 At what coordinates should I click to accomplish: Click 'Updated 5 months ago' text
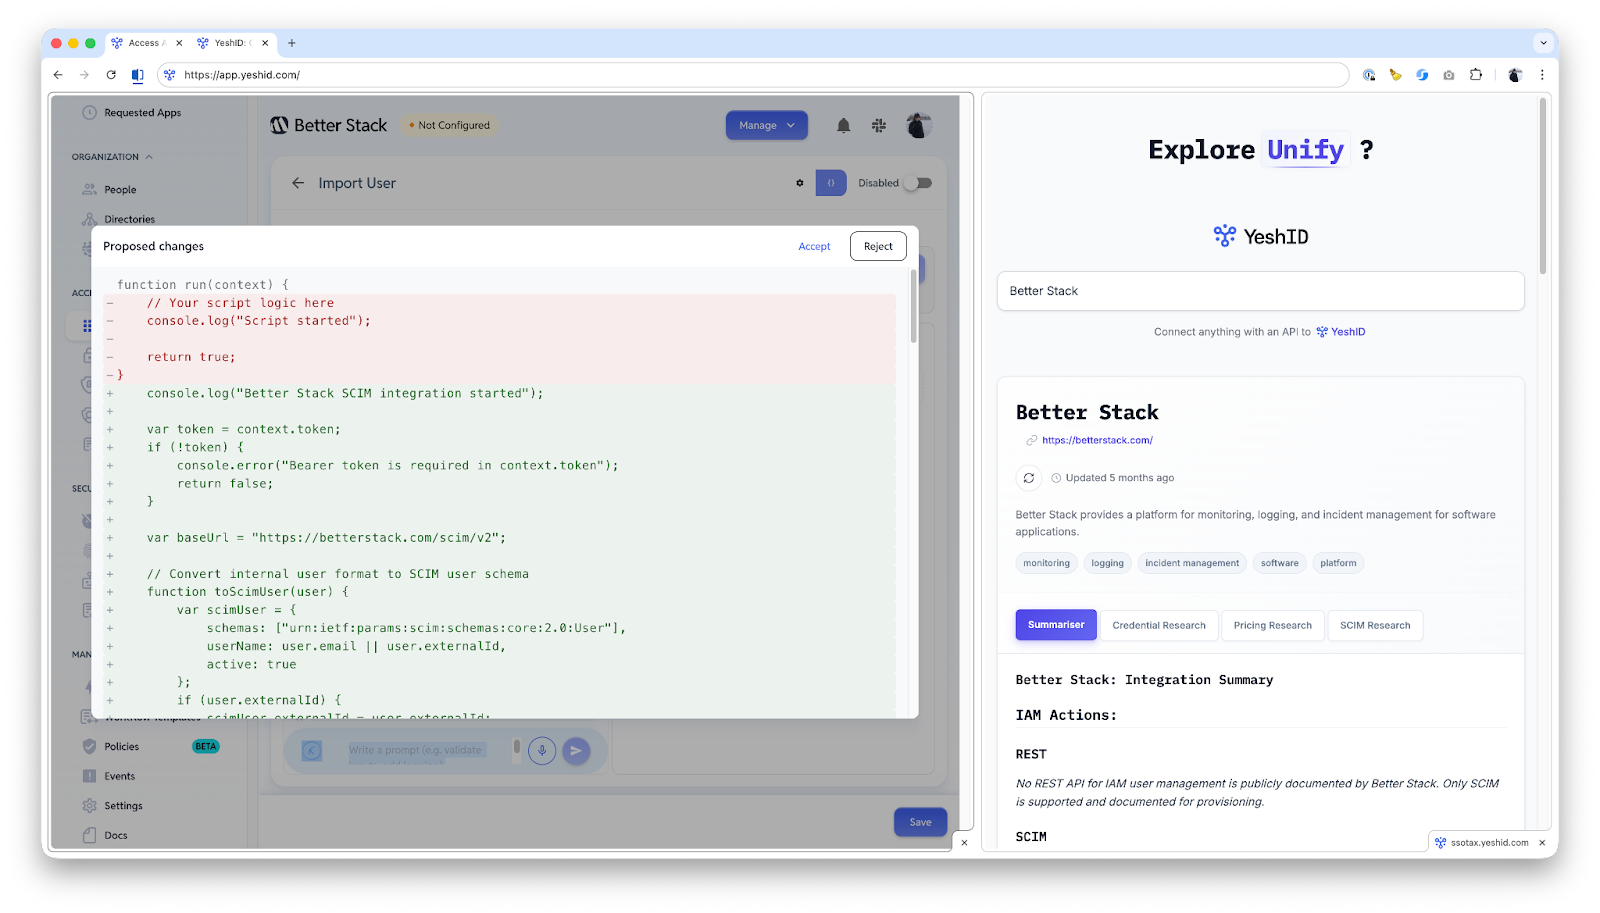click(1120, 478)
